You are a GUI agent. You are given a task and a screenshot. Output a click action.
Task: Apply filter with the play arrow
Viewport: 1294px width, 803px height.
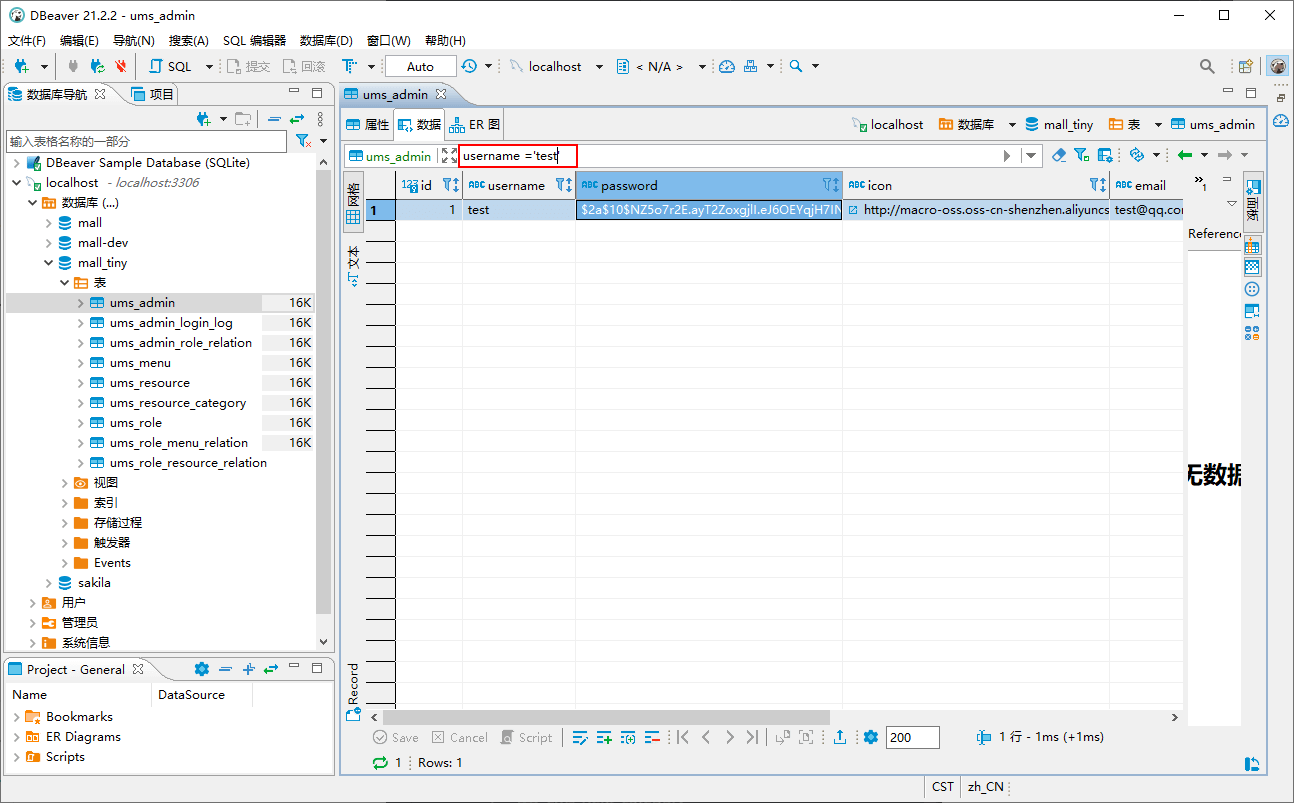(1007, 155)
